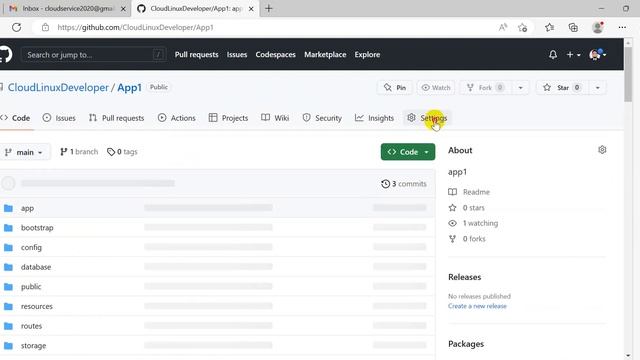Click the page vertical scrollbar thumb
Screen dimensions: 640x360
[628, 74]
